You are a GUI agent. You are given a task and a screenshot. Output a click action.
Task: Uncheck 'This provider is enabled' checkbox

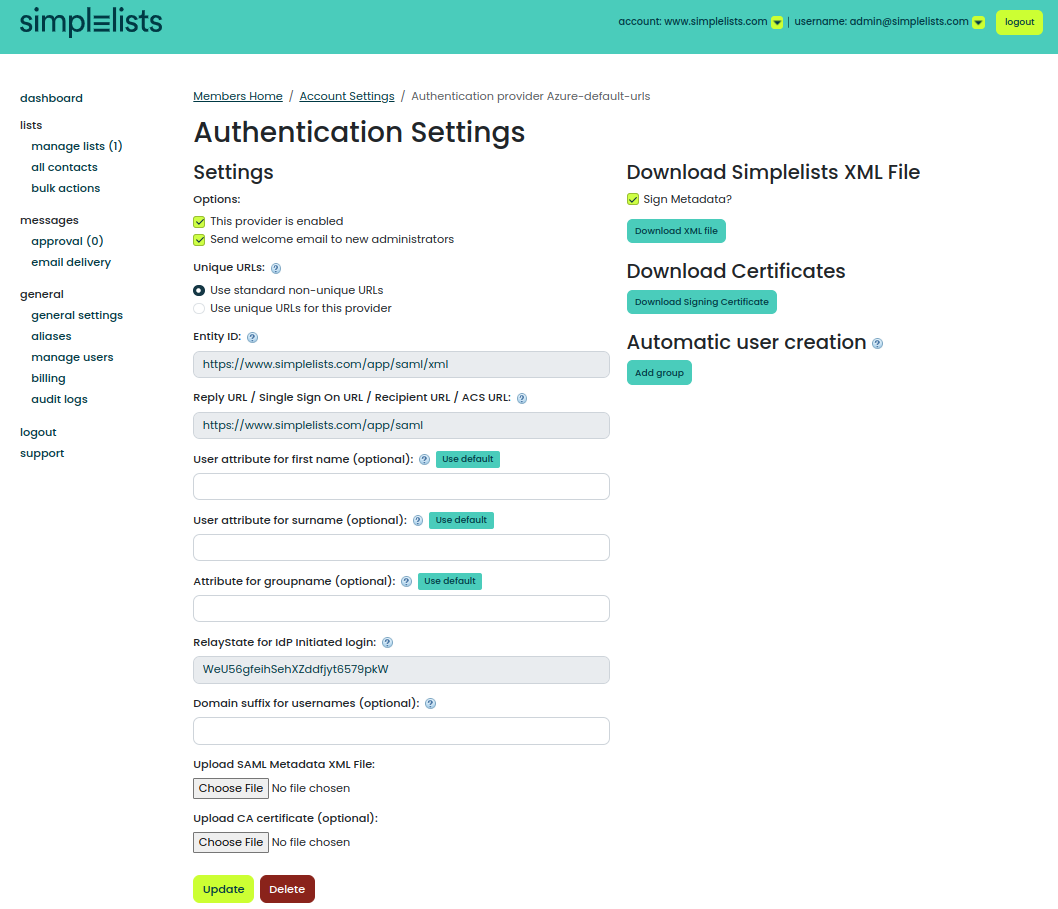pyautogui.click(x=199, y=221)
